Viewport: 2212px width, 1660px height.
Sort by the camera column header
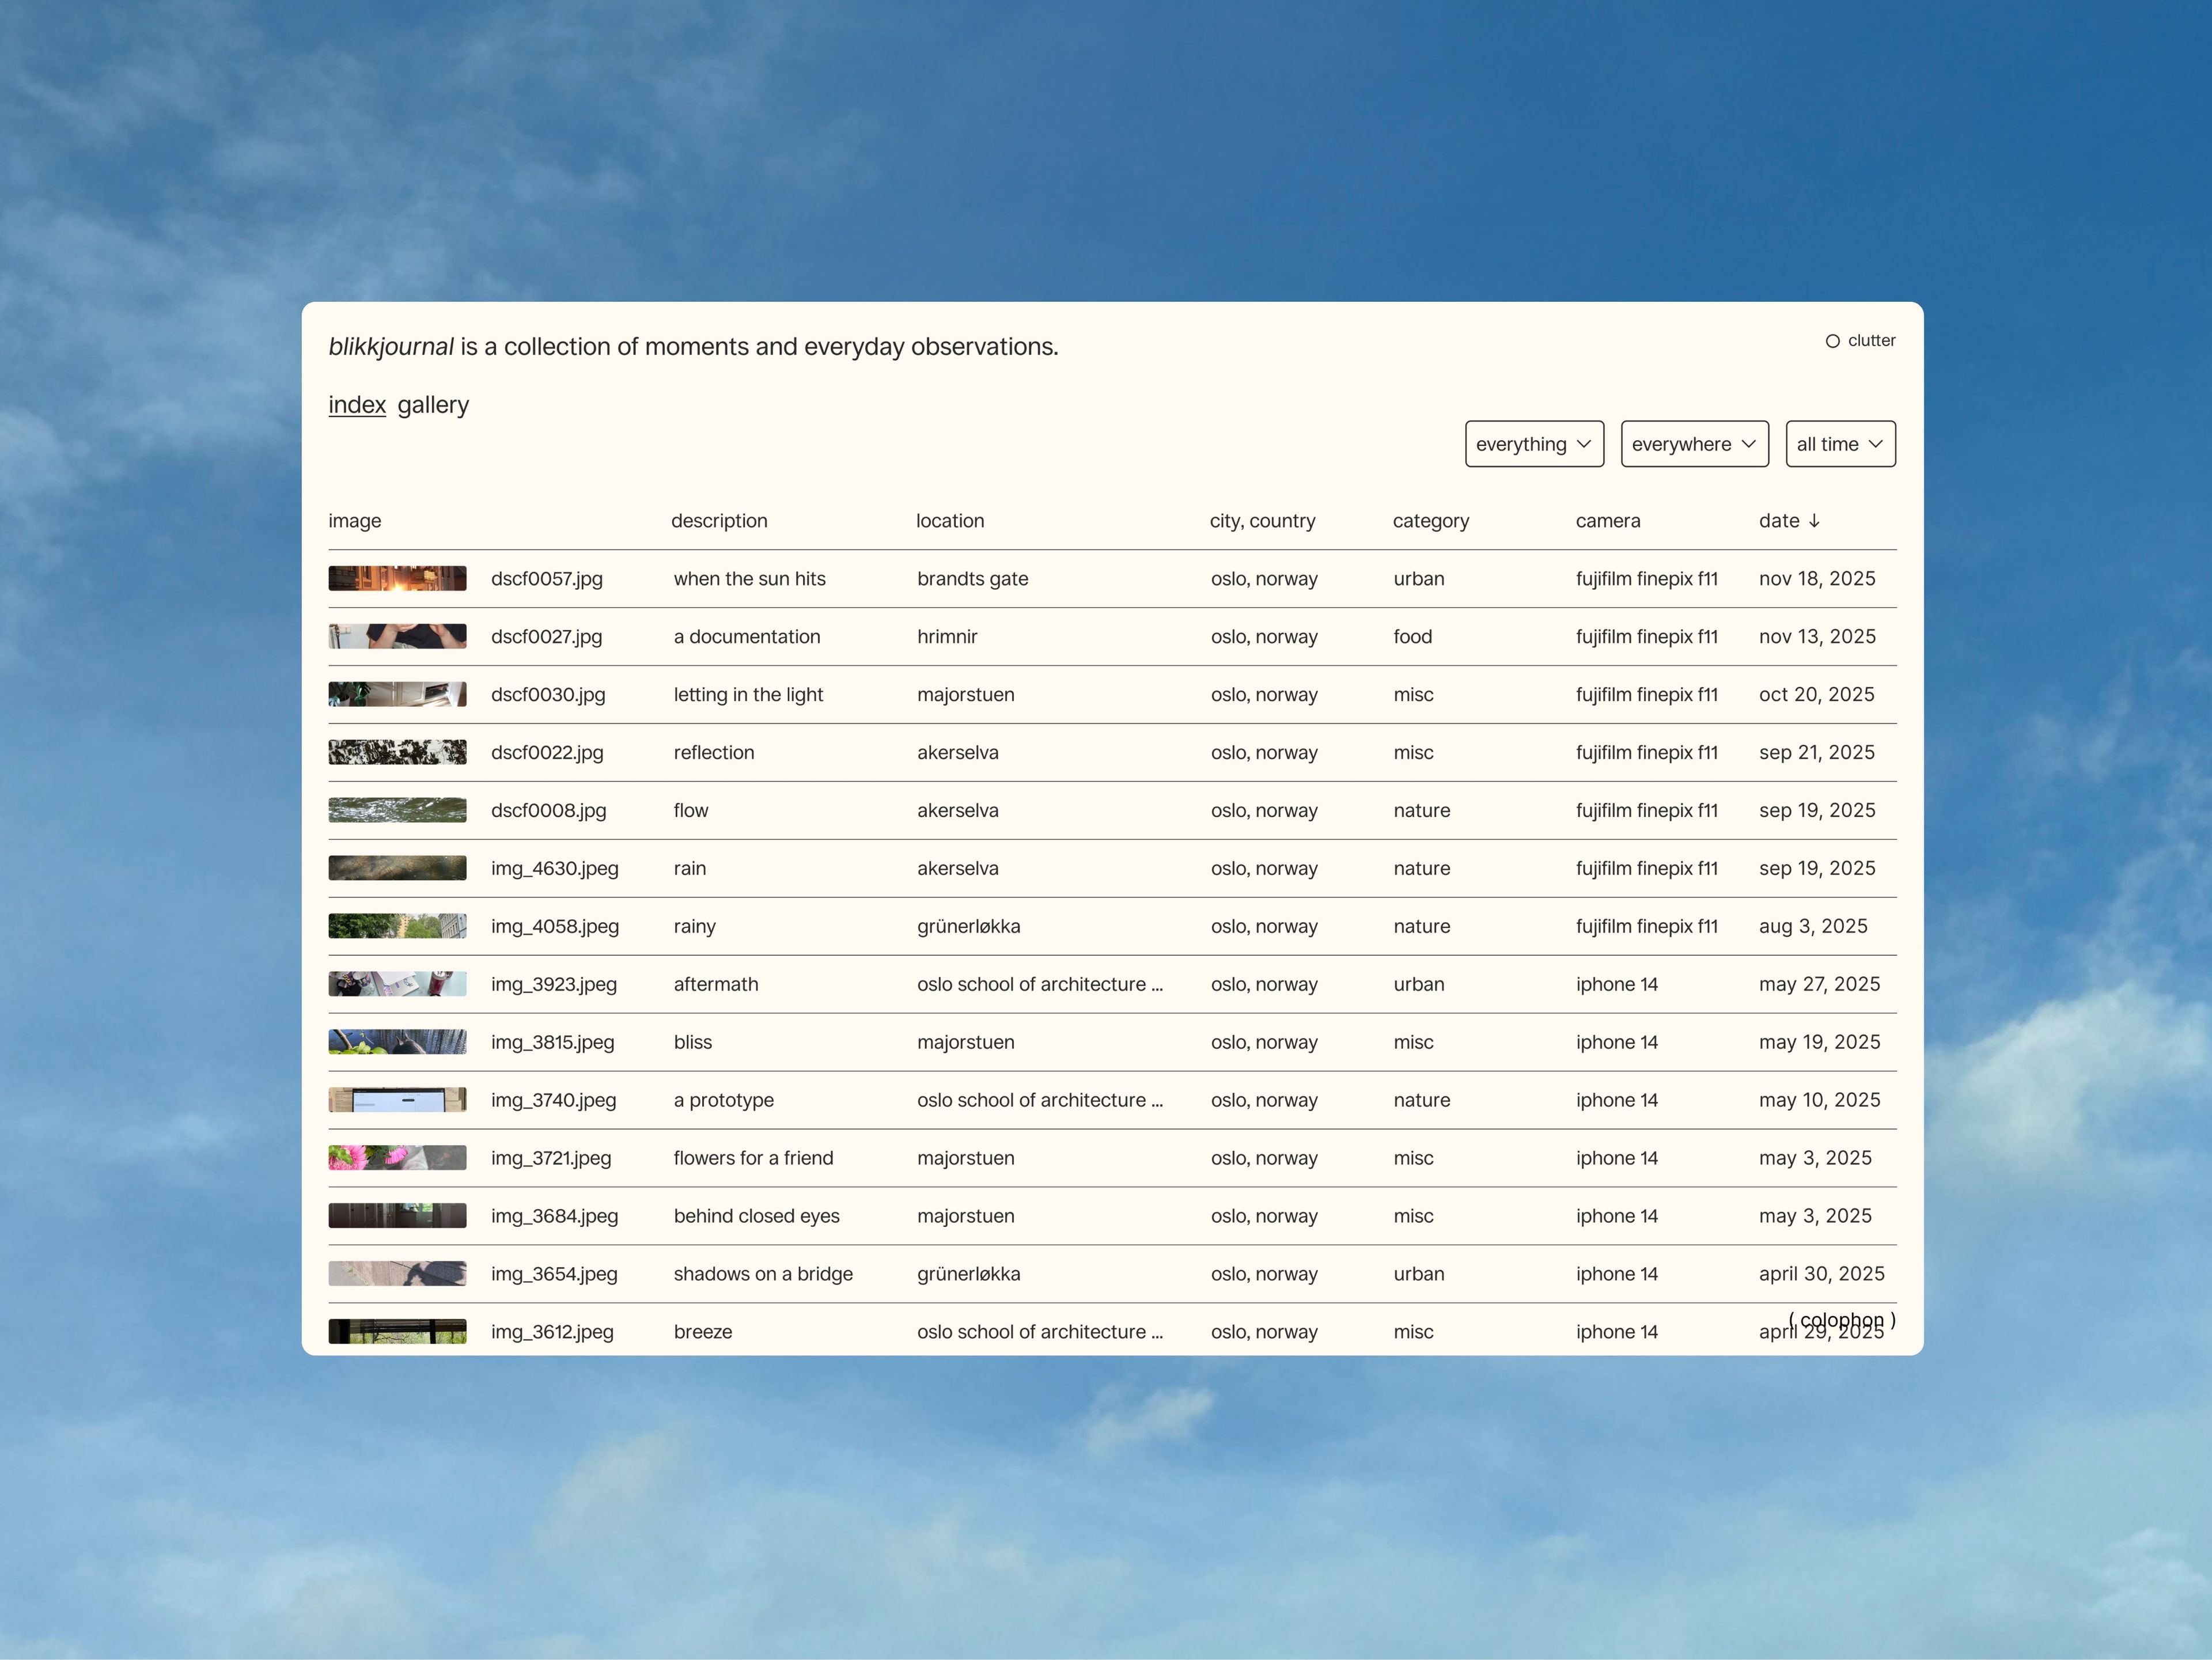point(1608,521)
